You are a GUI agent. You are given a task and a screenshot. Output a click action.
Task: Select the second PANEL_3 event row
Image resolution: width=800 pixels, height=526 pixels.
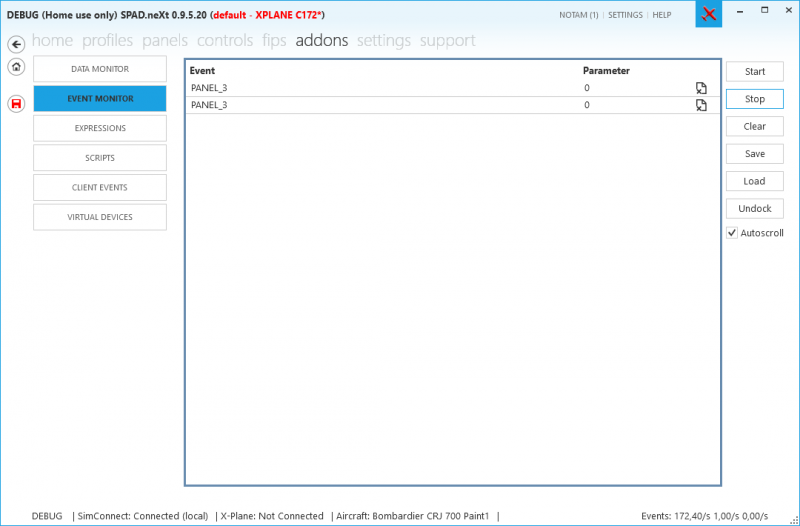(453, 105)
